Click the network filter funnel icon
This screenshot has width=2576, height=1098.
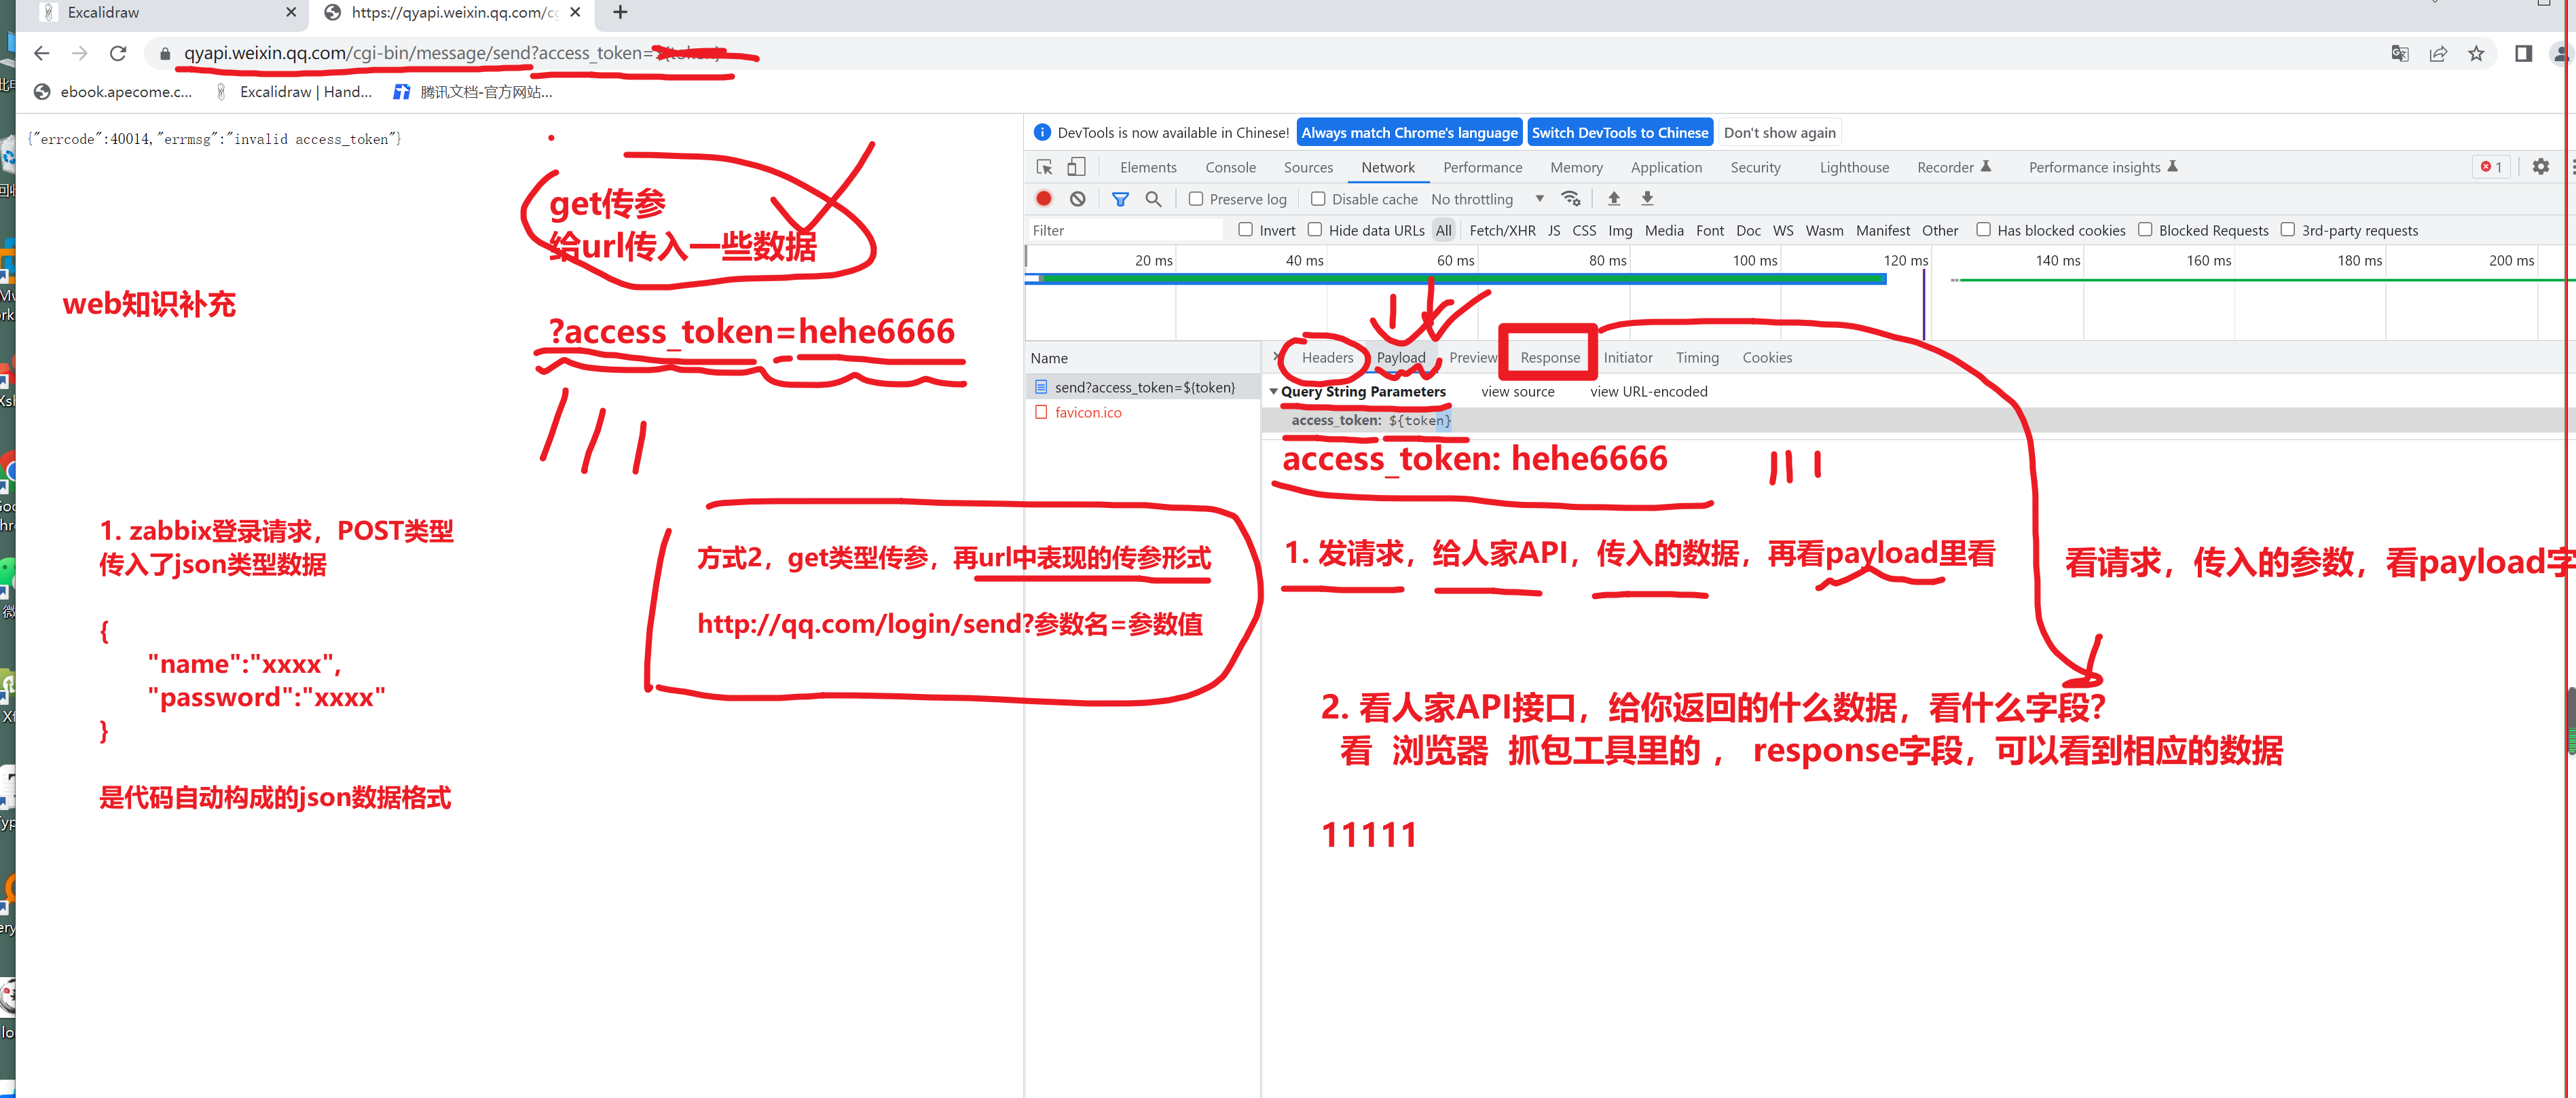tap(1120, 199)
